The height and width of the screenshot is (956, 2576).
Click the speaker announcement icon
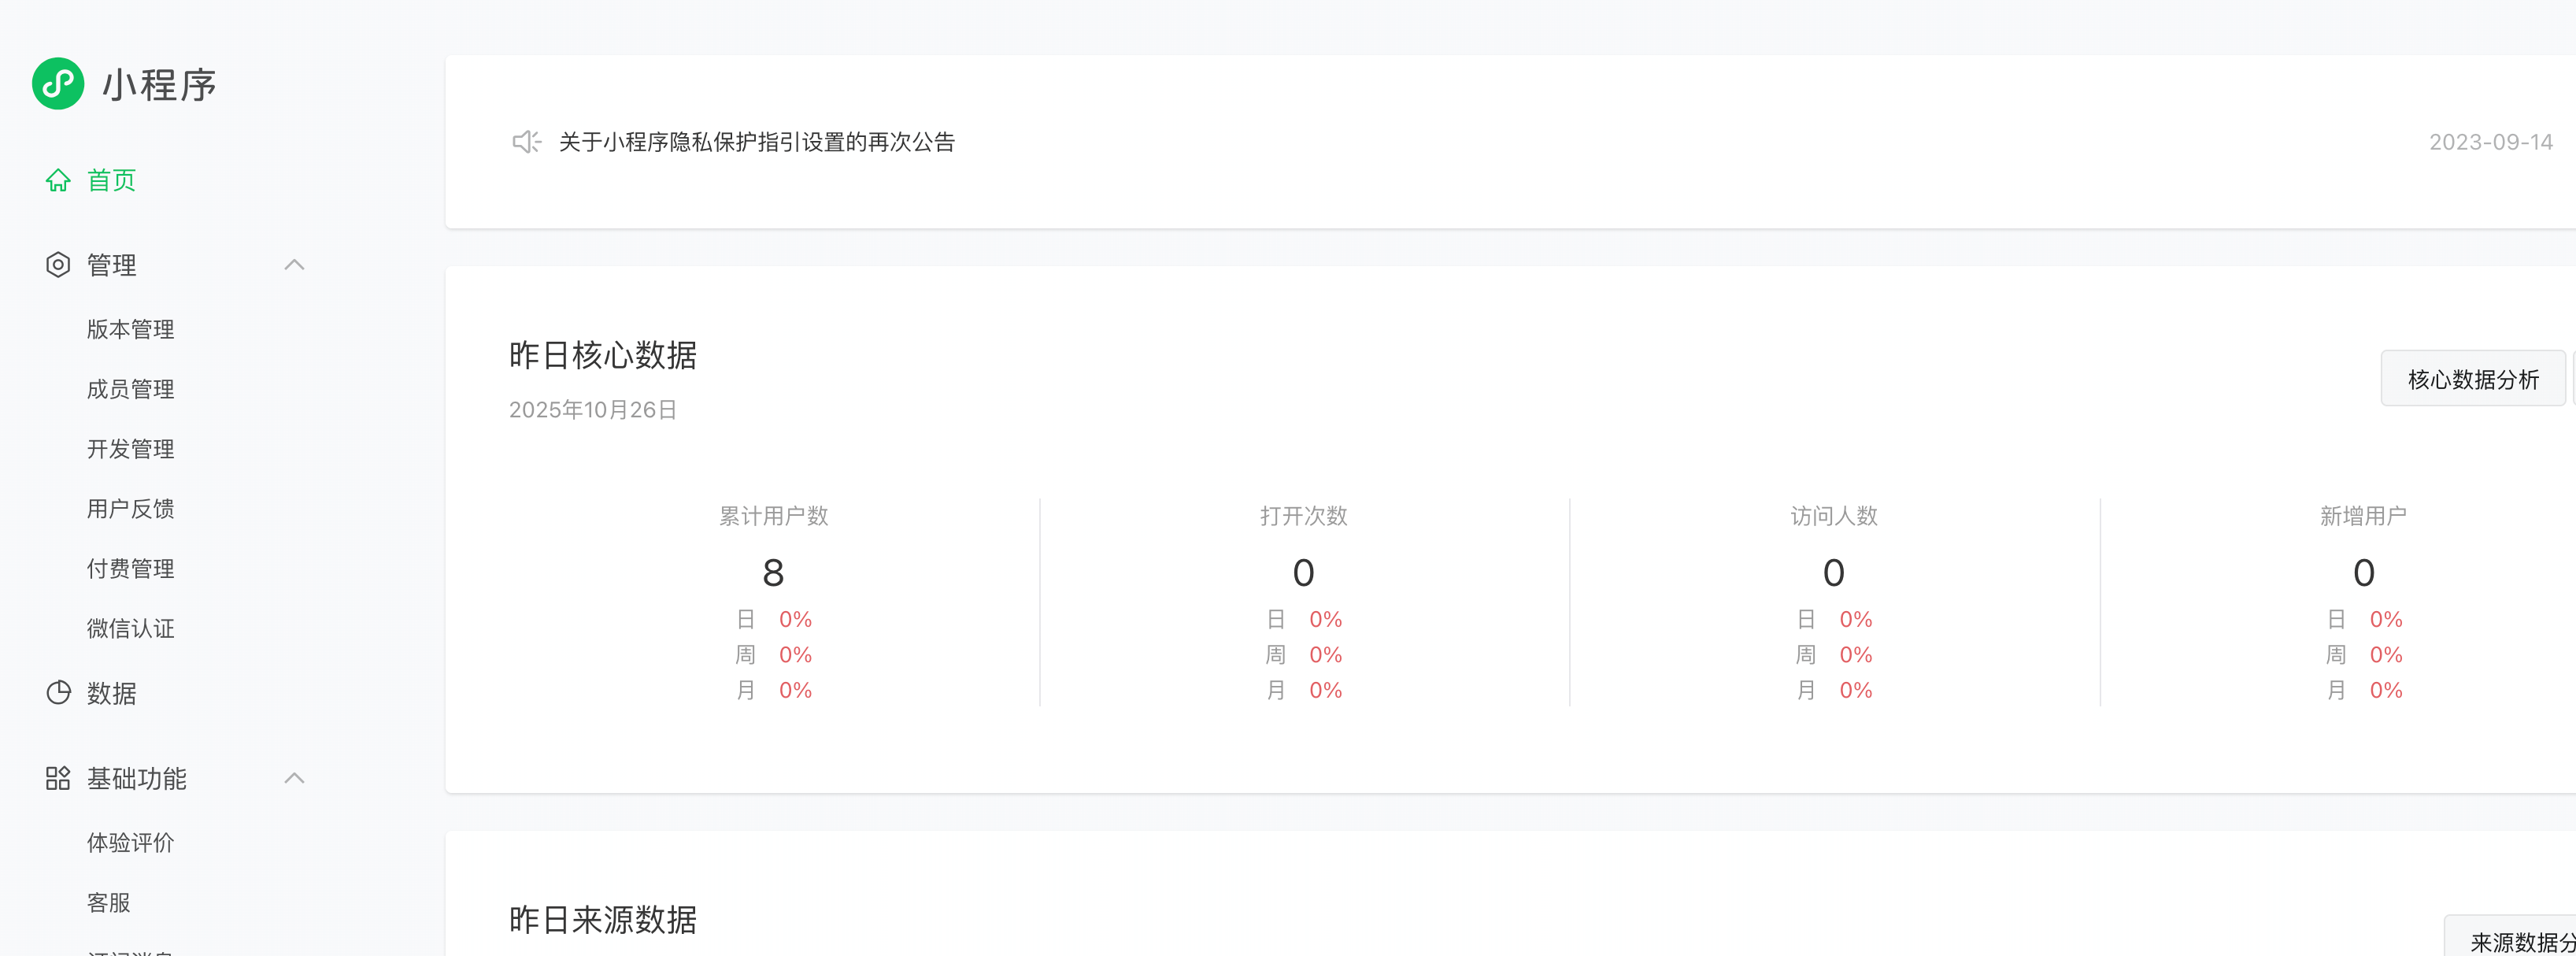(526, 142)
